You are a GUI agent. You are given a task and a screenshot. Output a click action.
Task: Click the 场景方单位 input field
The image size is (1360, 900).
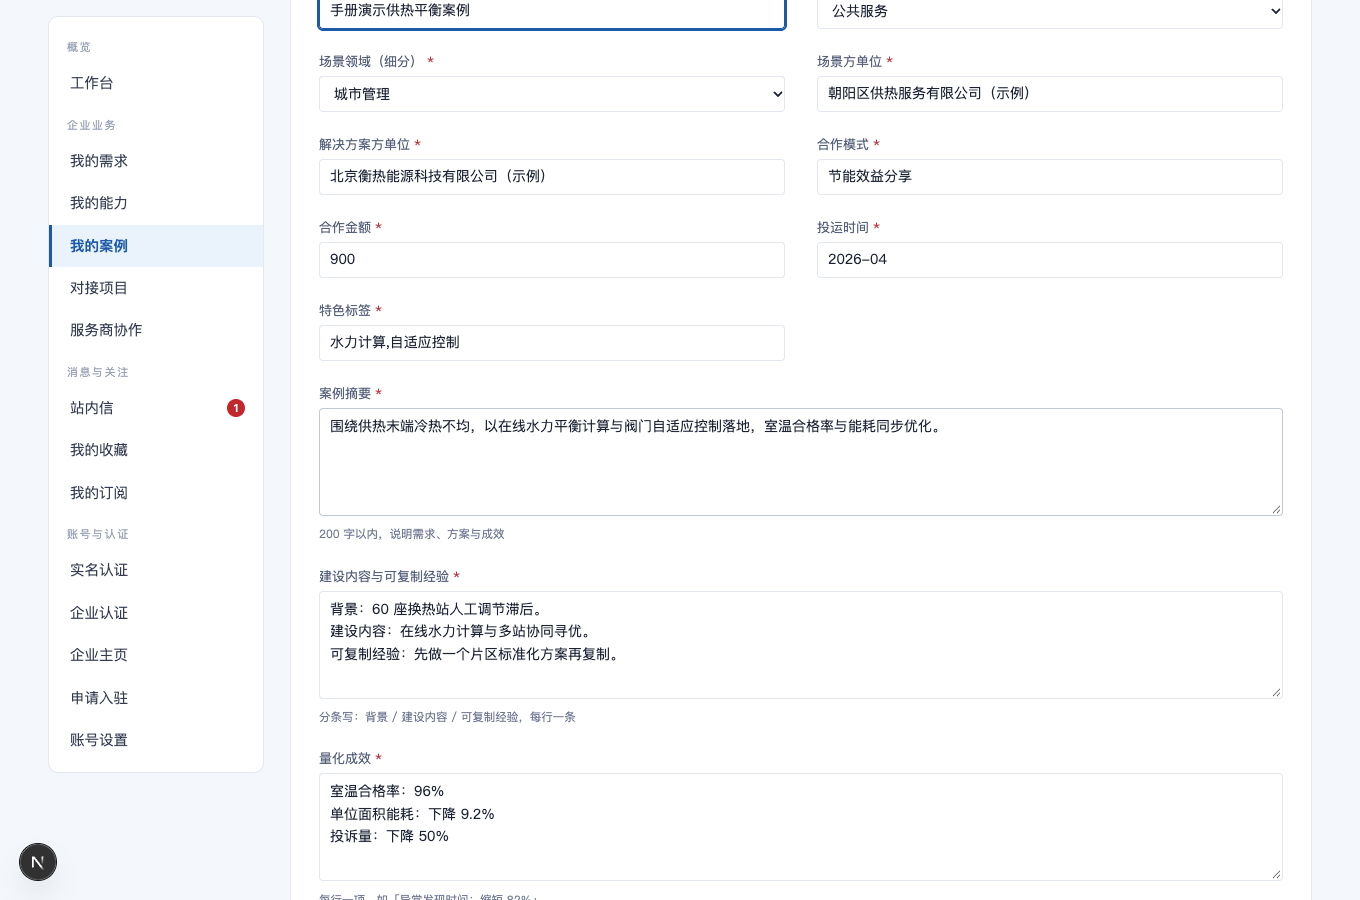tap(1049, 94)
